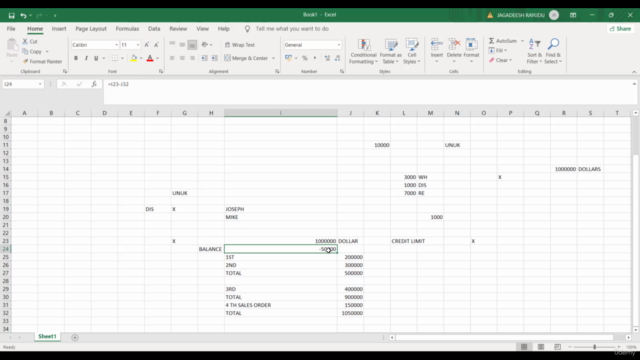Align text to the right
This screenshot has width=640, height=360.
(x=192, y=58)
